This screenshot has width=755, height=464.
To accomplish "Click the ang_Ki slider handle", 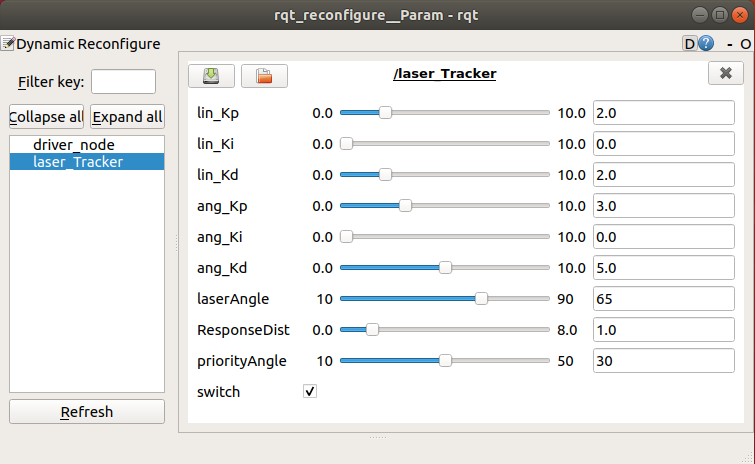I will tap(346, 236).
